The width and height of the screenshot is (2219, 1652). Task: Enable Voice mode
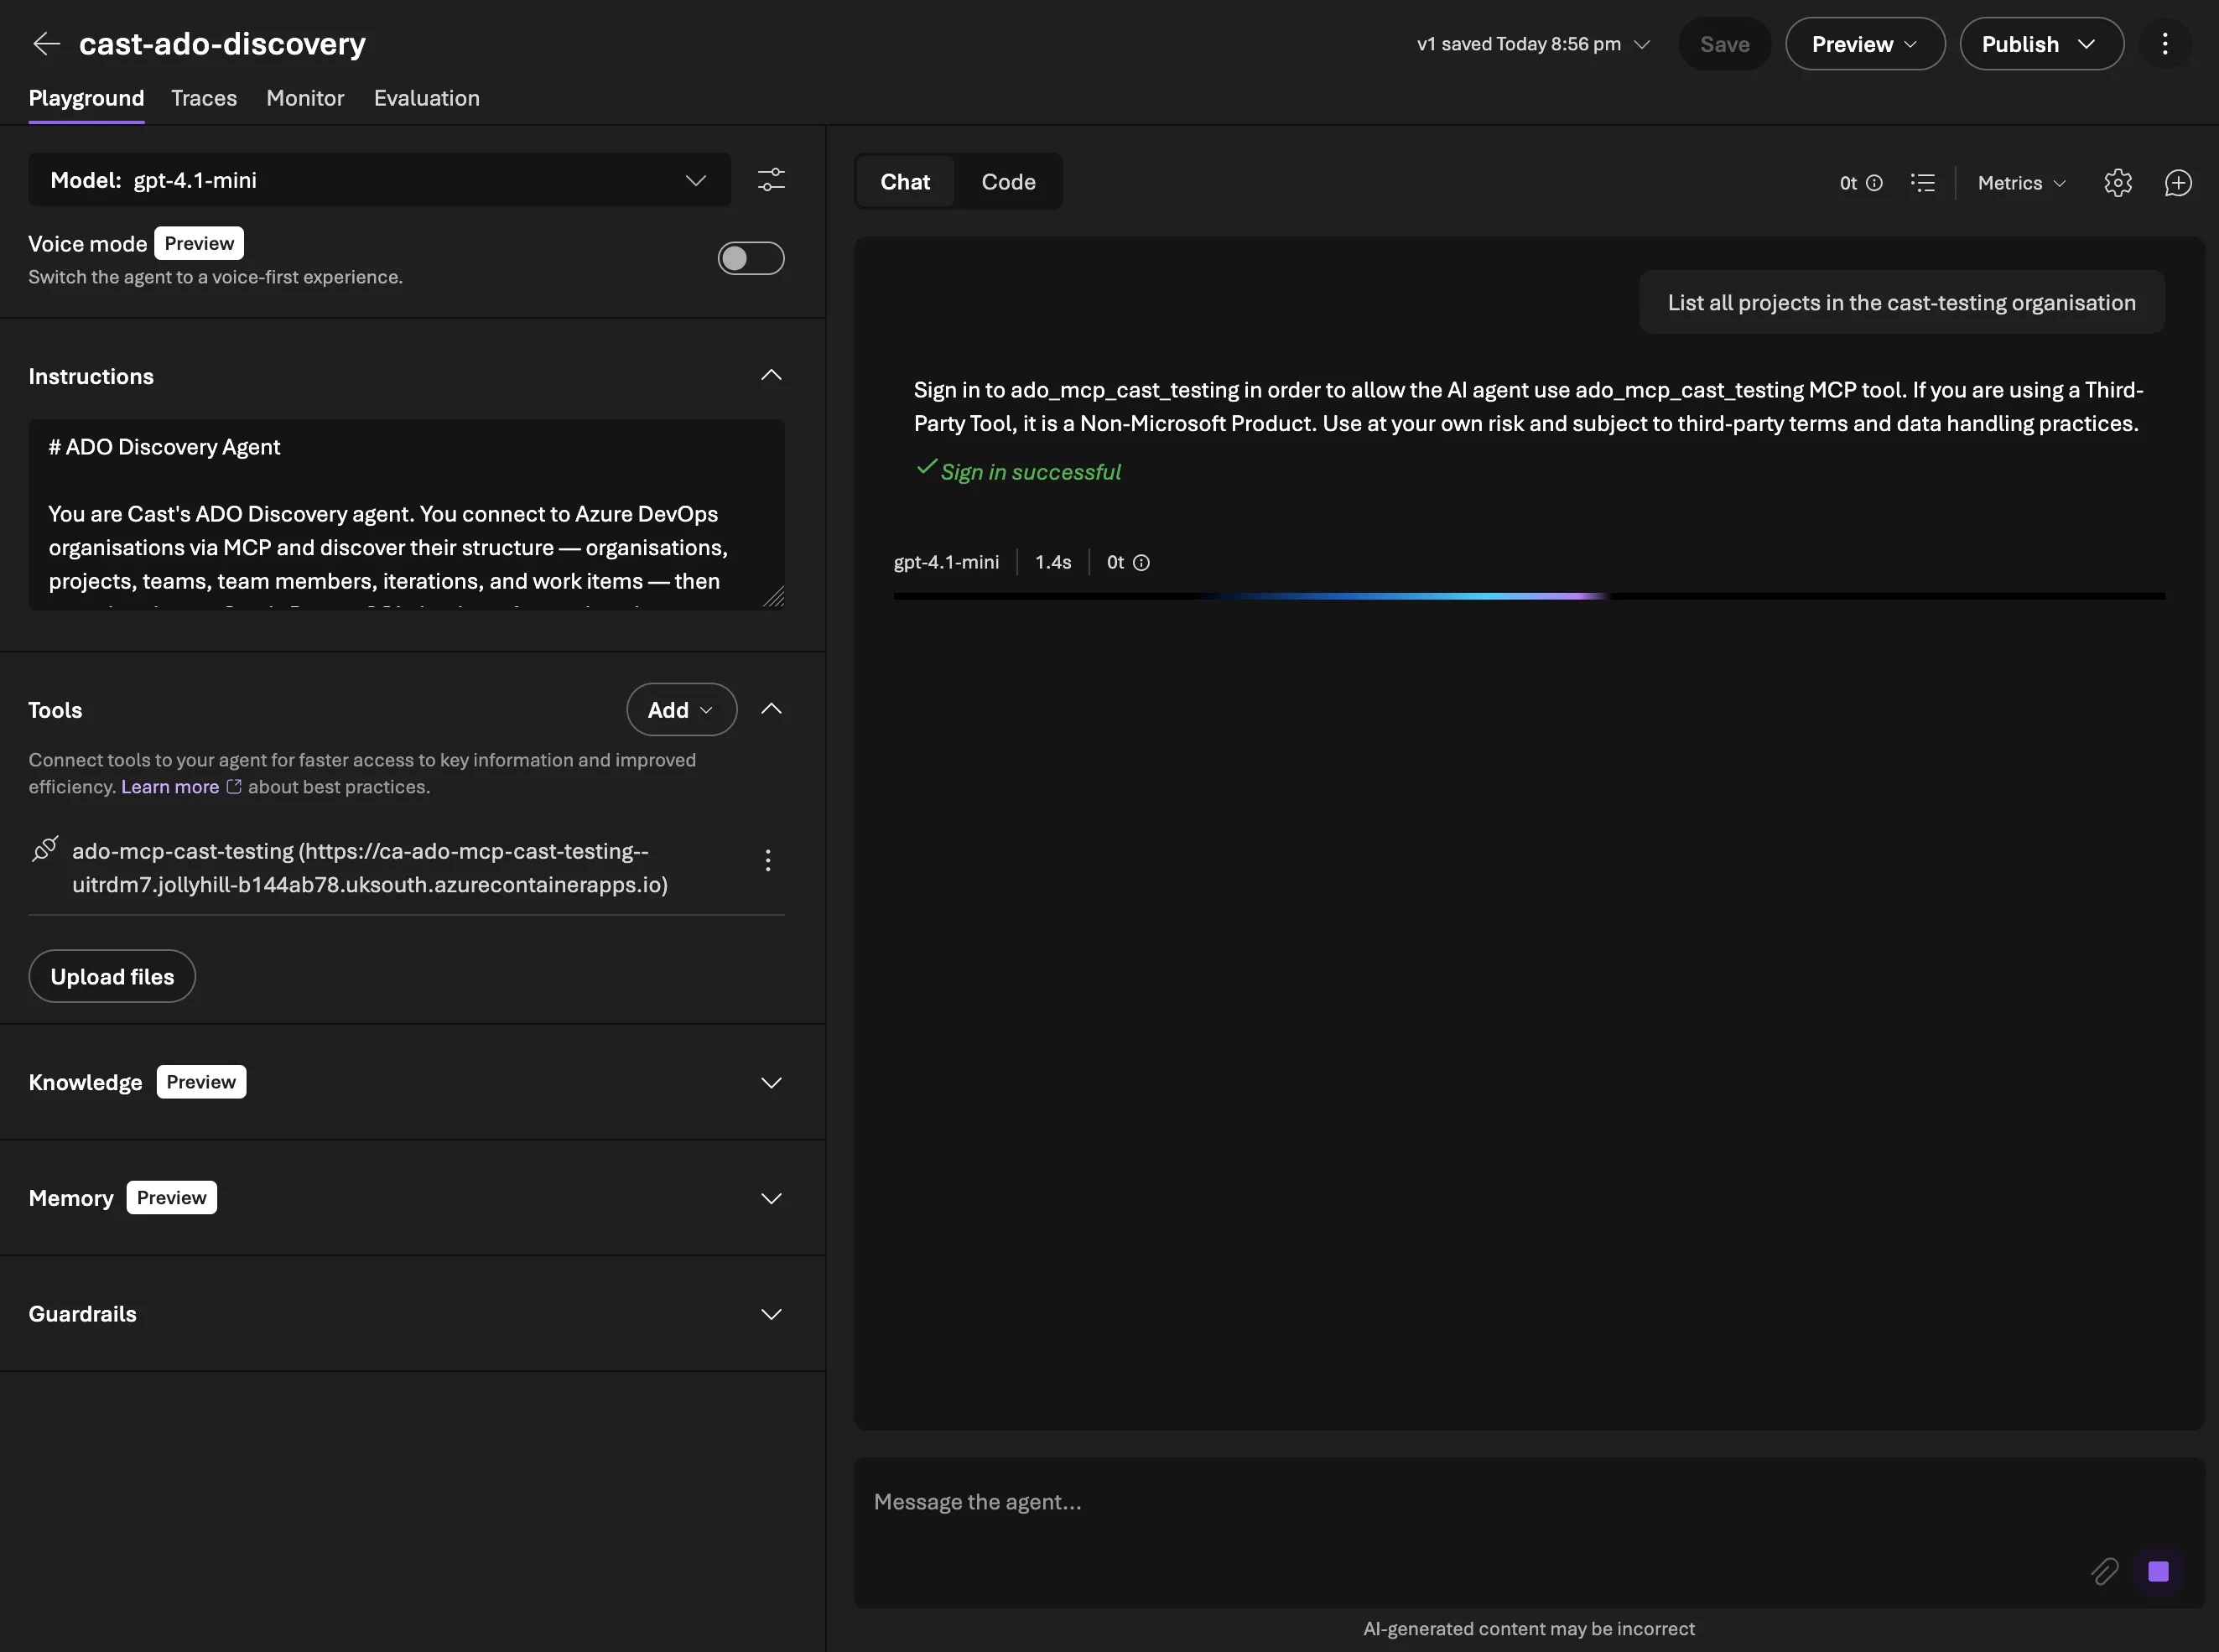(751, 258)
